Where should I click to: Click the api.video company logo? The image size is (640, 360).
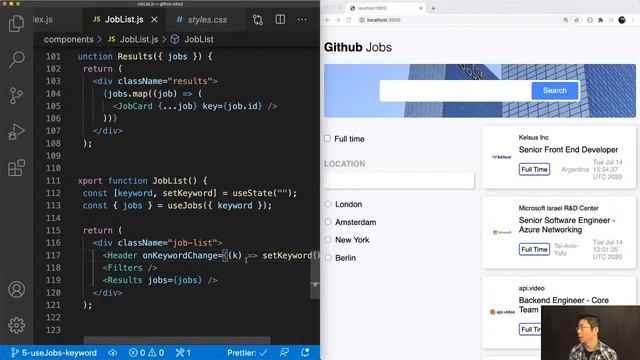click(502, 312)
